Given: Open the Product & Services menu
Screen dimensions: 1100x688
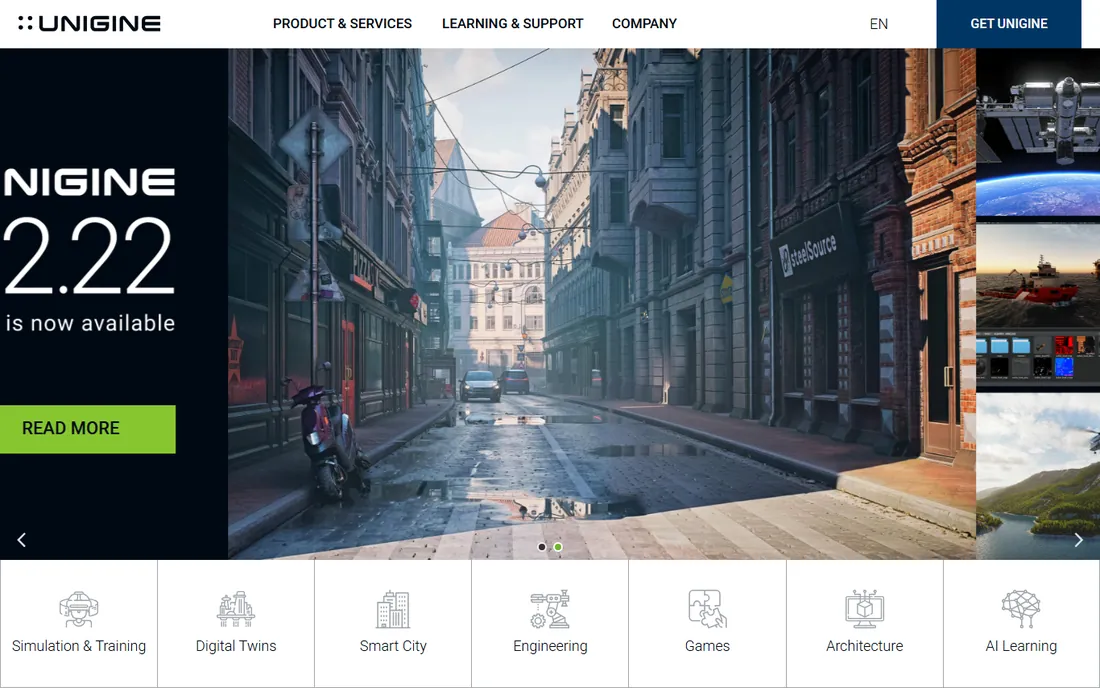Looking at the screenshot, I should point(342,24).
